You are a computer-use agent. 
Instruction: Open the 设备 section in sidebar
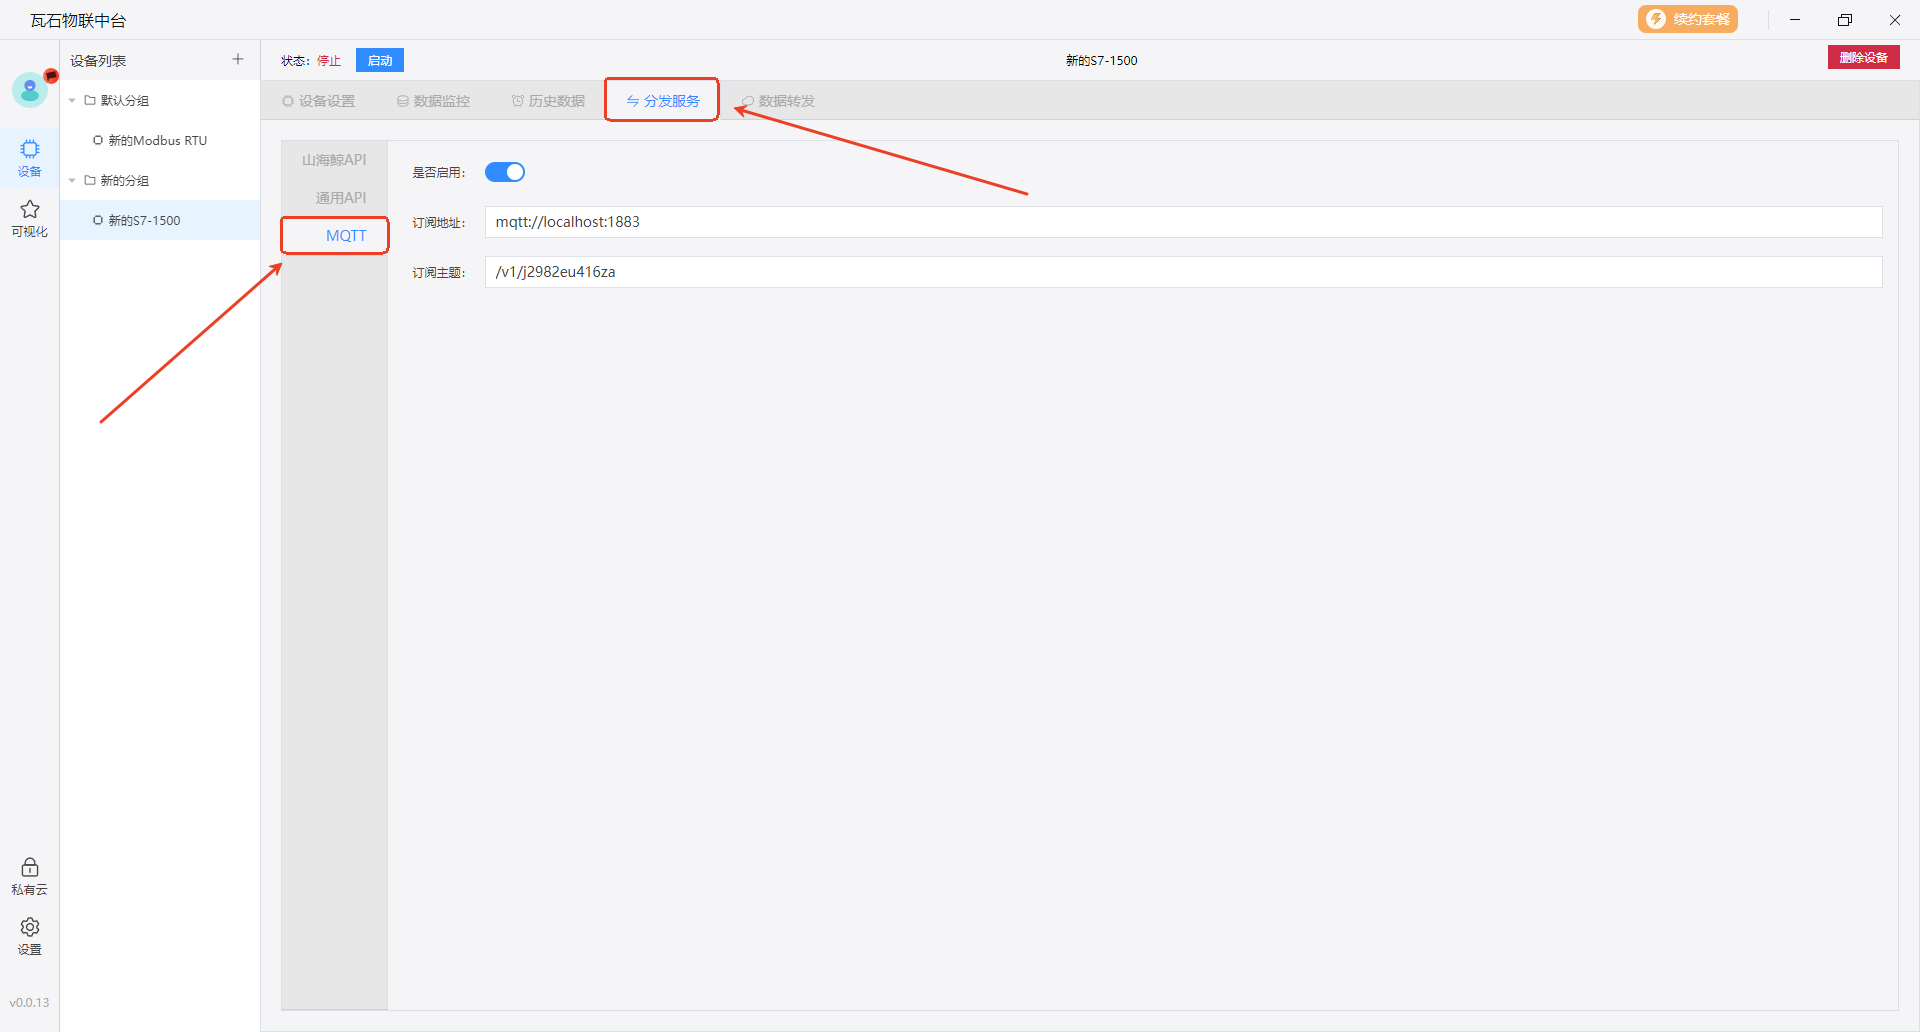[x=30, y=157]
